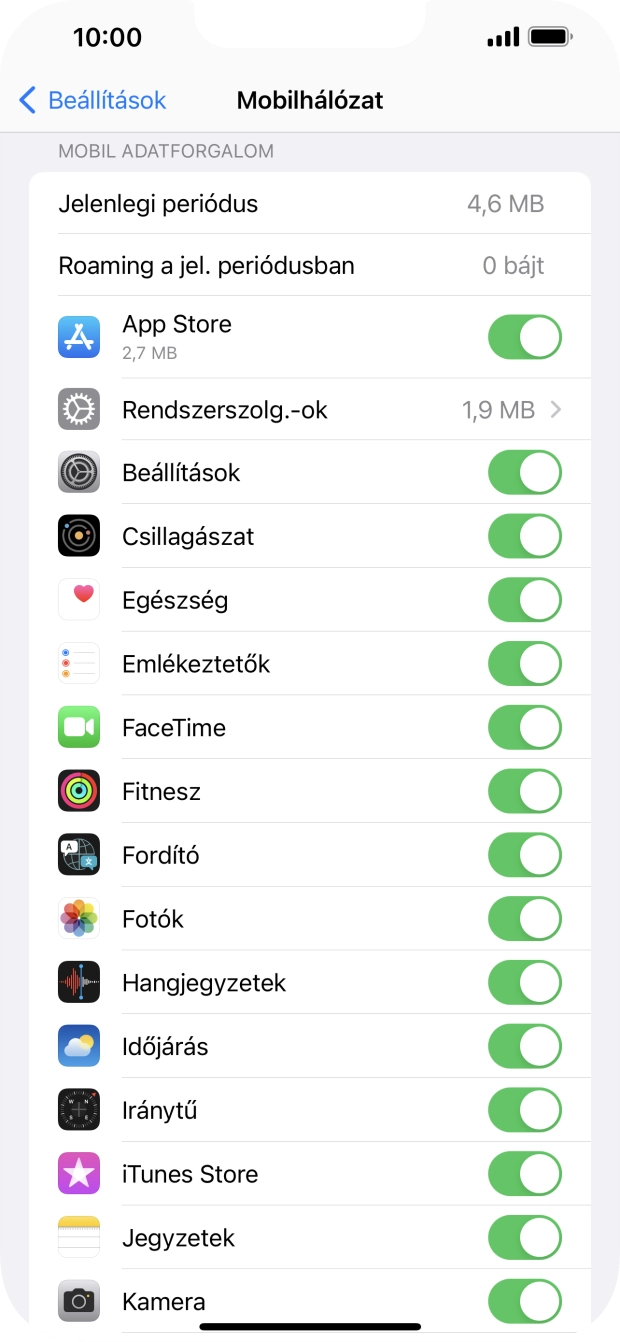Tap the Időjárás weather icon
The width and height of the screenshot is (620, 1342).
(x=79, y=1046)
